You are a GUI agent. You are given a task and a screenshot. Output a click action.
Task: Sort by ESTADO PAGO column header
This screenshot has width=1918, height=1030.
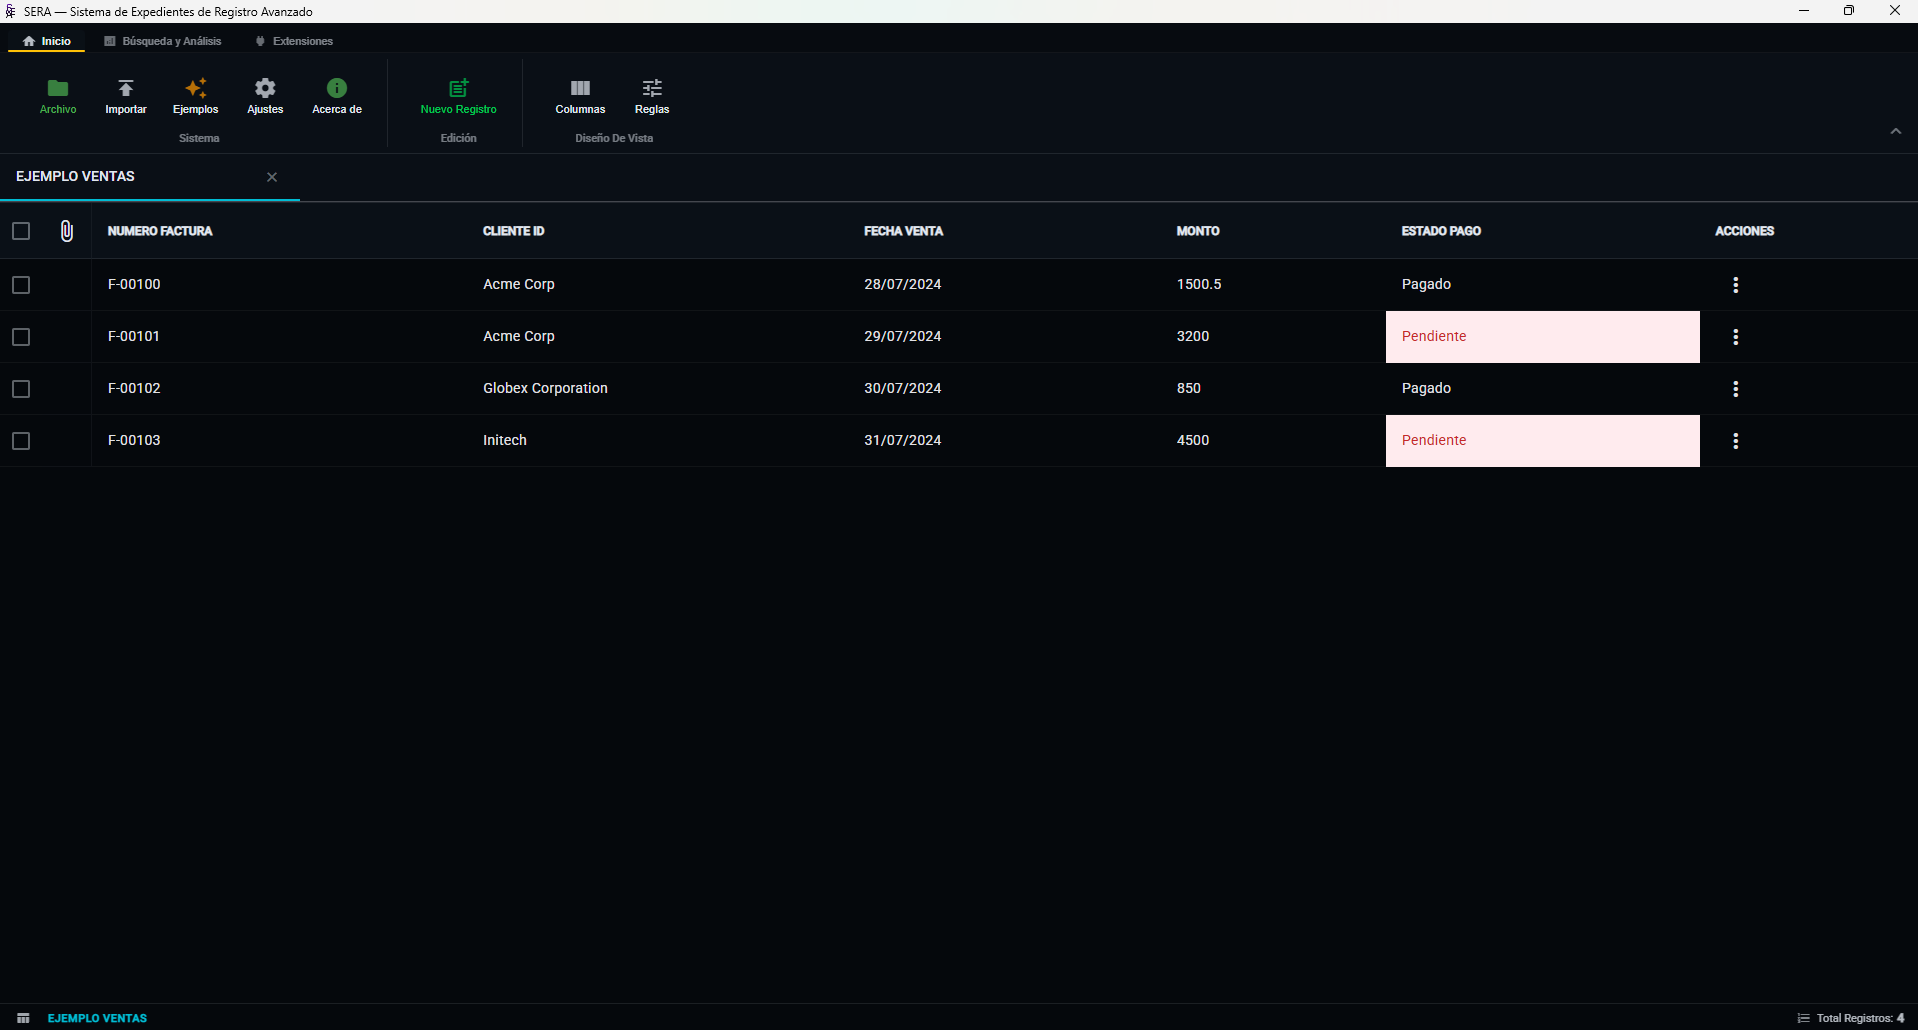1441,231
